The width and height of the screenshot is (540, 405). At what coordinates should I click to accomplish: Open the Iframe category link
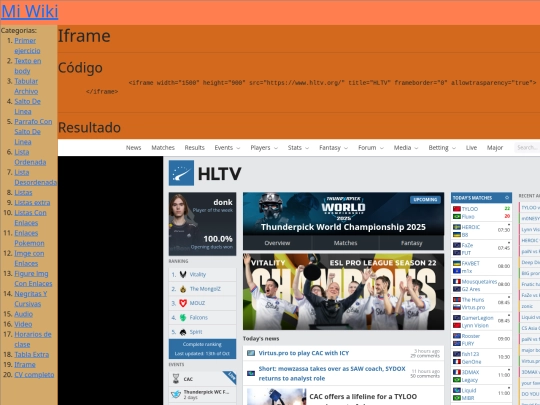[25, 364]
